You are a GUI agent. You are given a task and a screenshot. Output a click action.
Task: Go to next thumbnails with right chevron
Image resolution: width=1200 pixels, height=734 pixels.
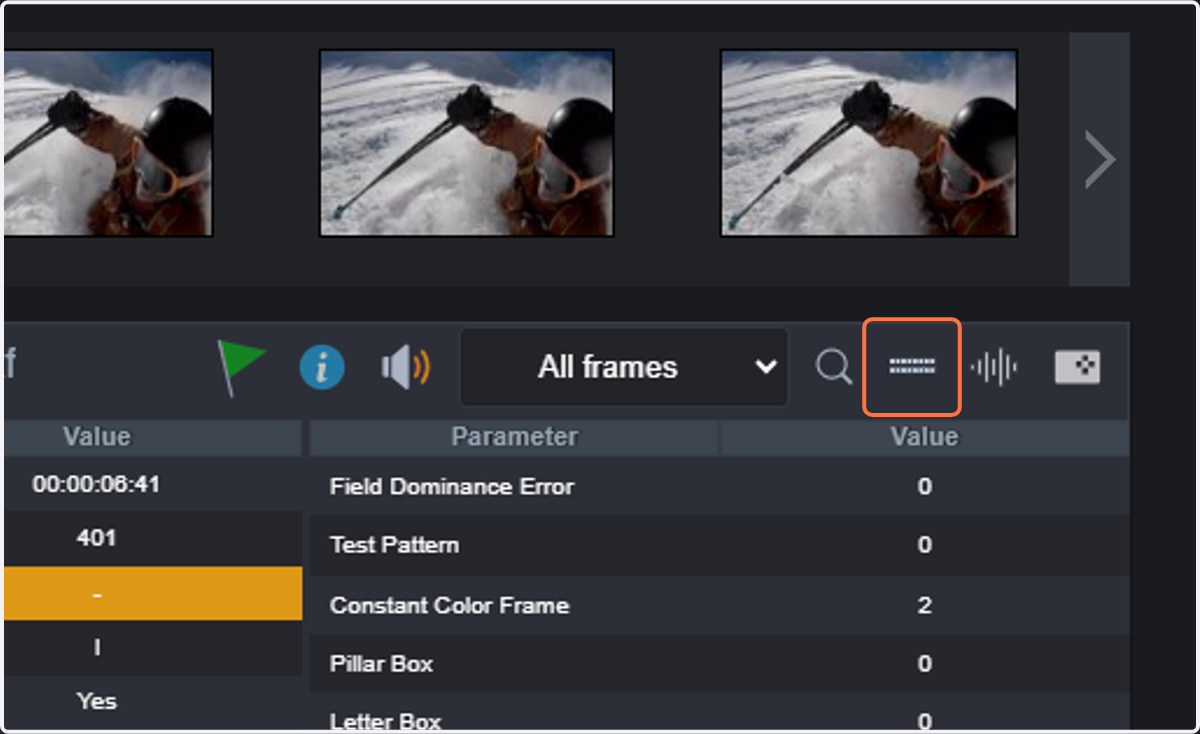pos(1099,159)
